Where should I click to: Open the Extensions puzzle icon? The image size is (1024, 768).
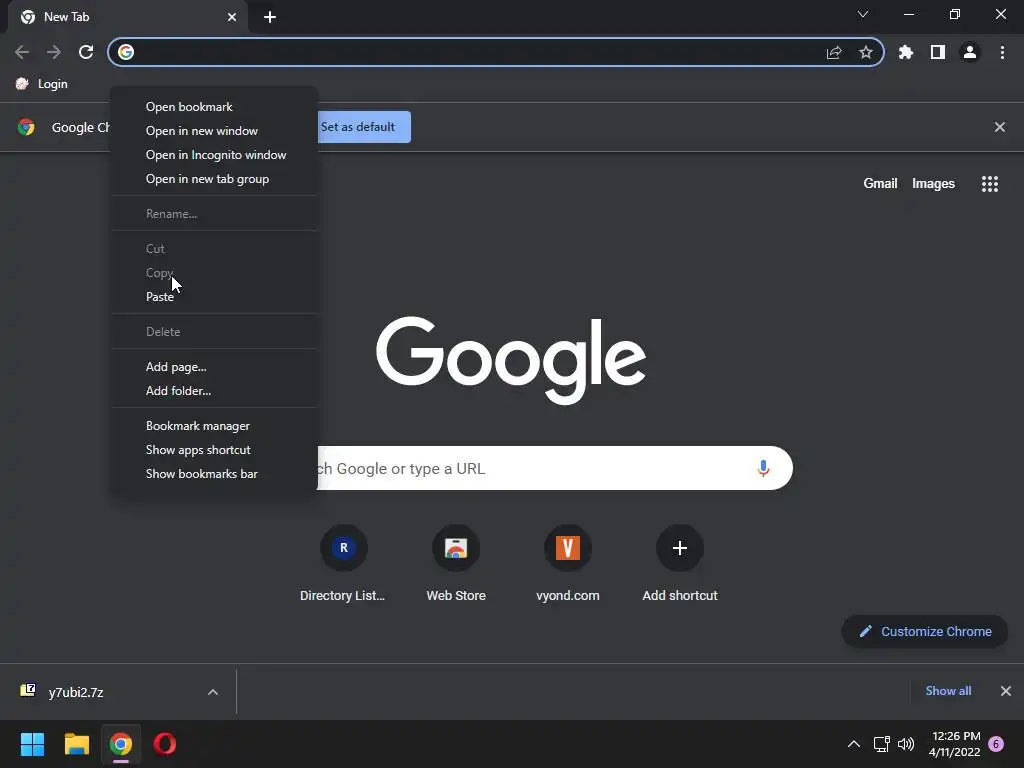click(906, 52)
